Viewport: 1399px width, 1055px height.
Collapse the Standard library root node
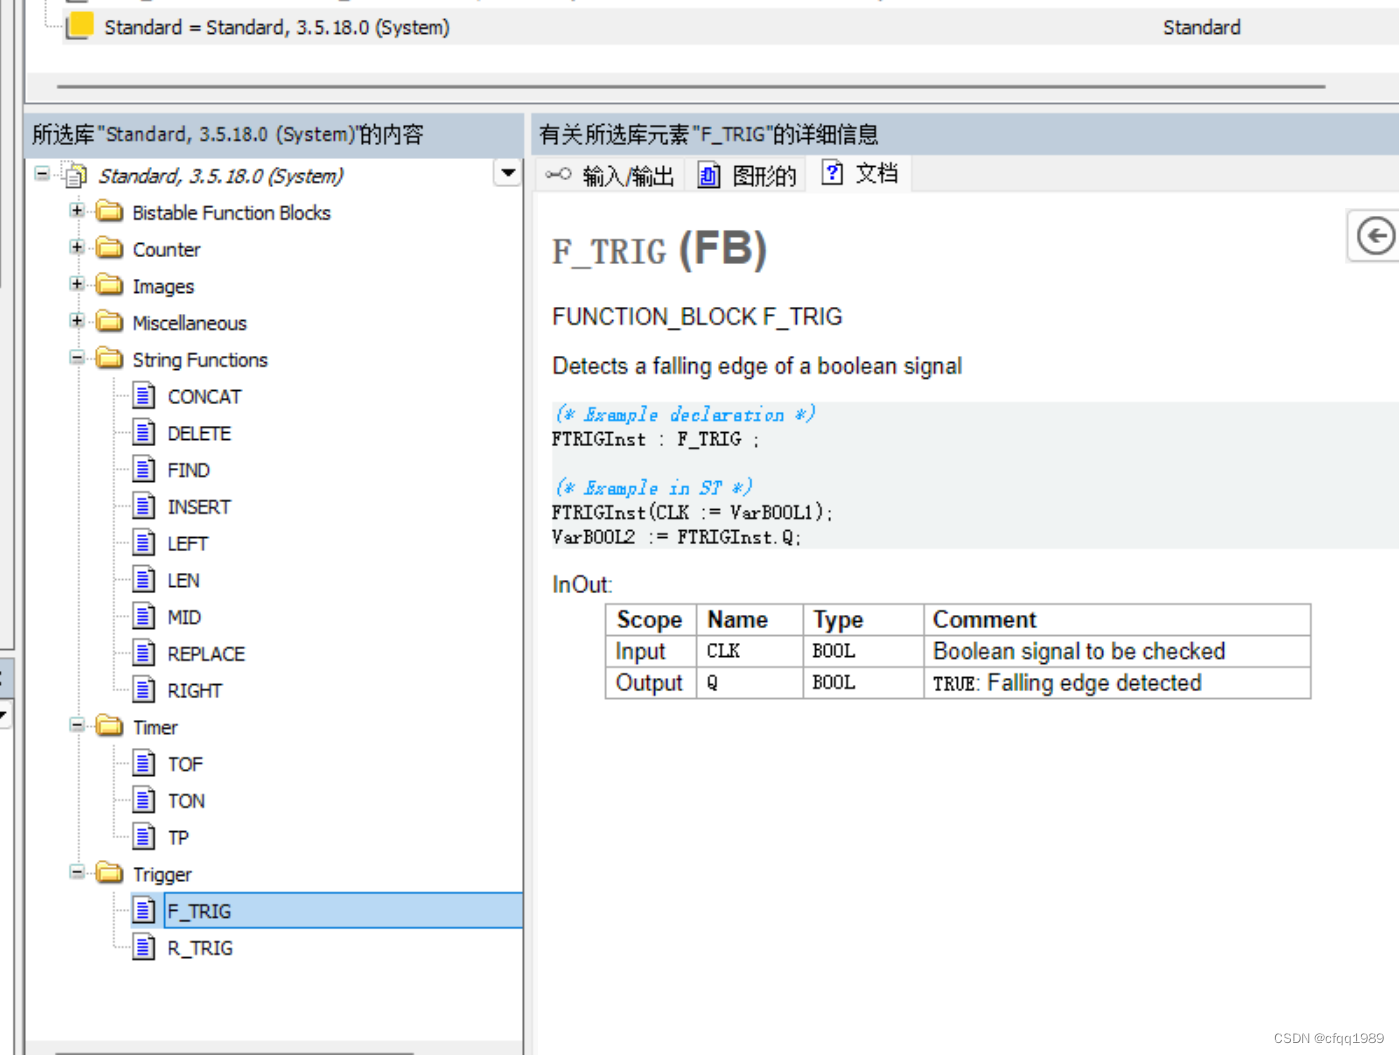pos(42,174)
